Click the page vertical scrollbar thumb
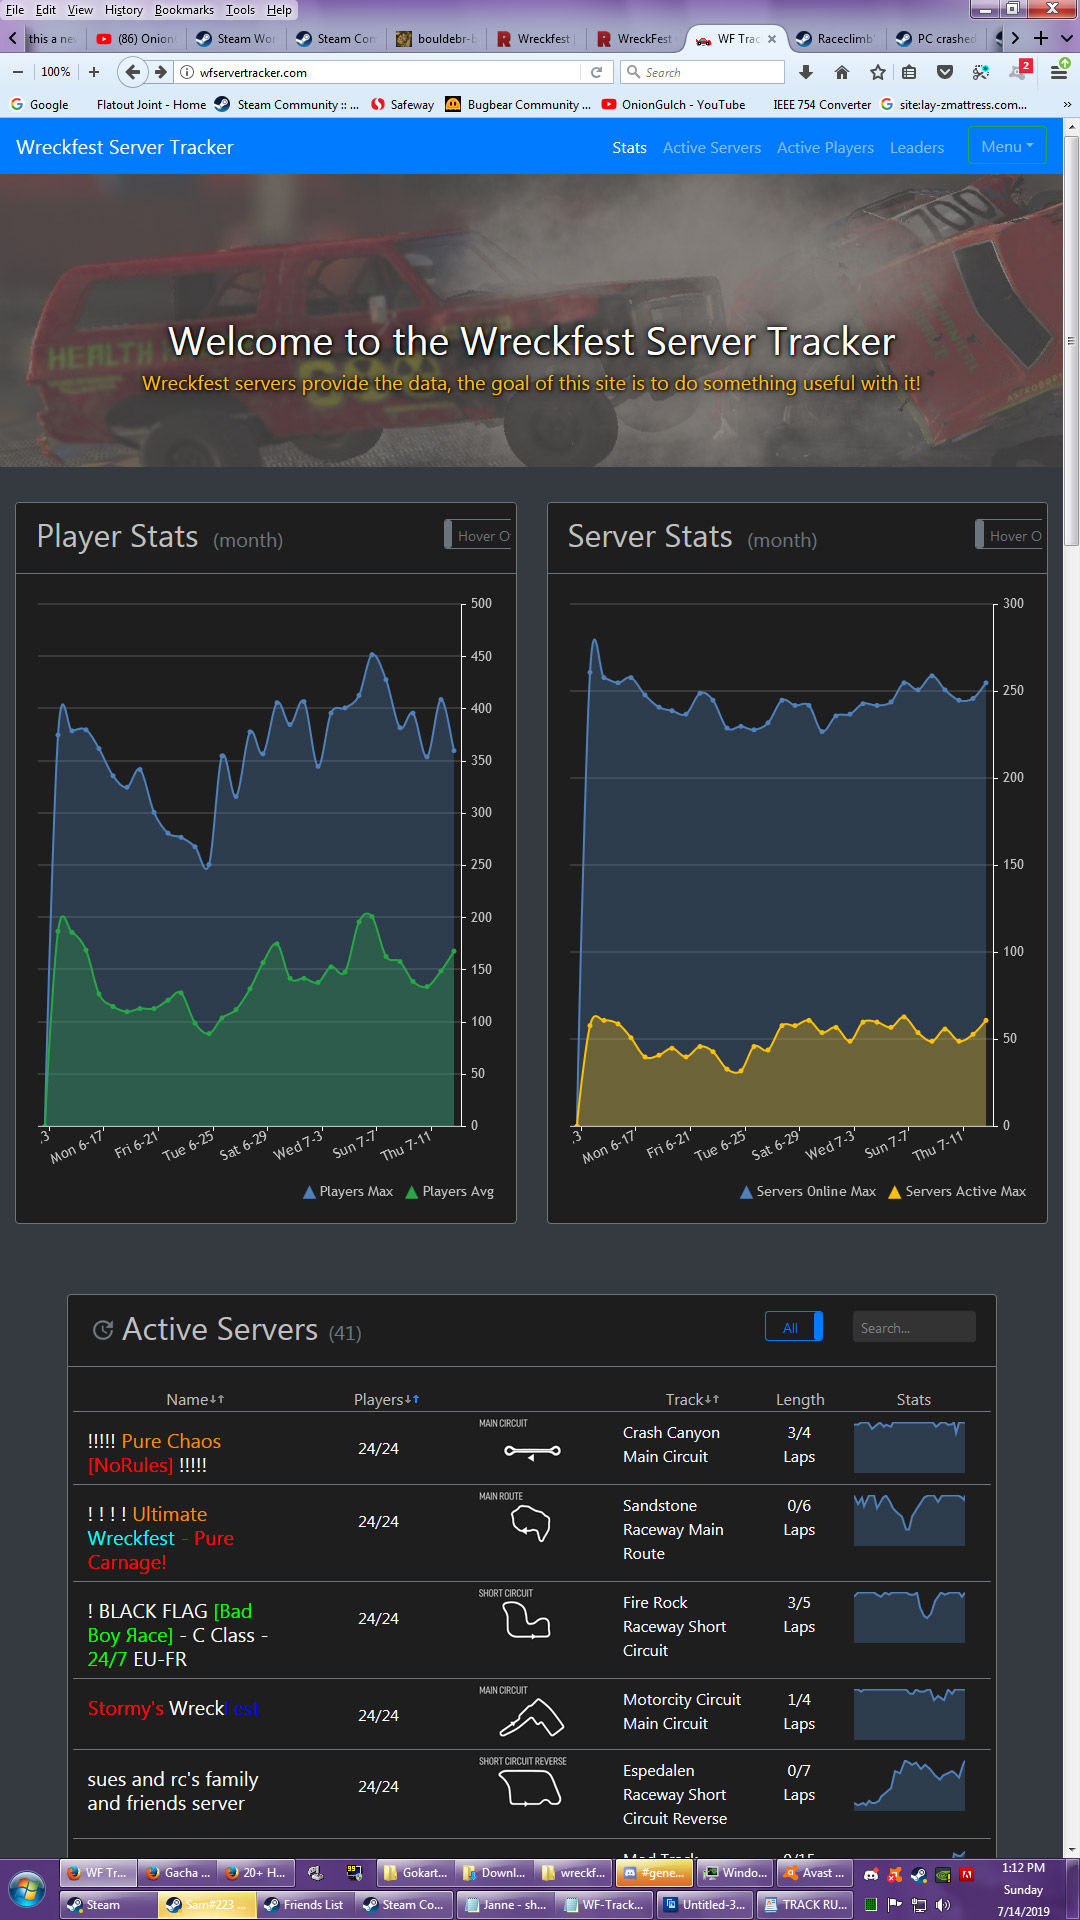The width and height of the screenshot is (1080, 1920). click(1071, 340)
